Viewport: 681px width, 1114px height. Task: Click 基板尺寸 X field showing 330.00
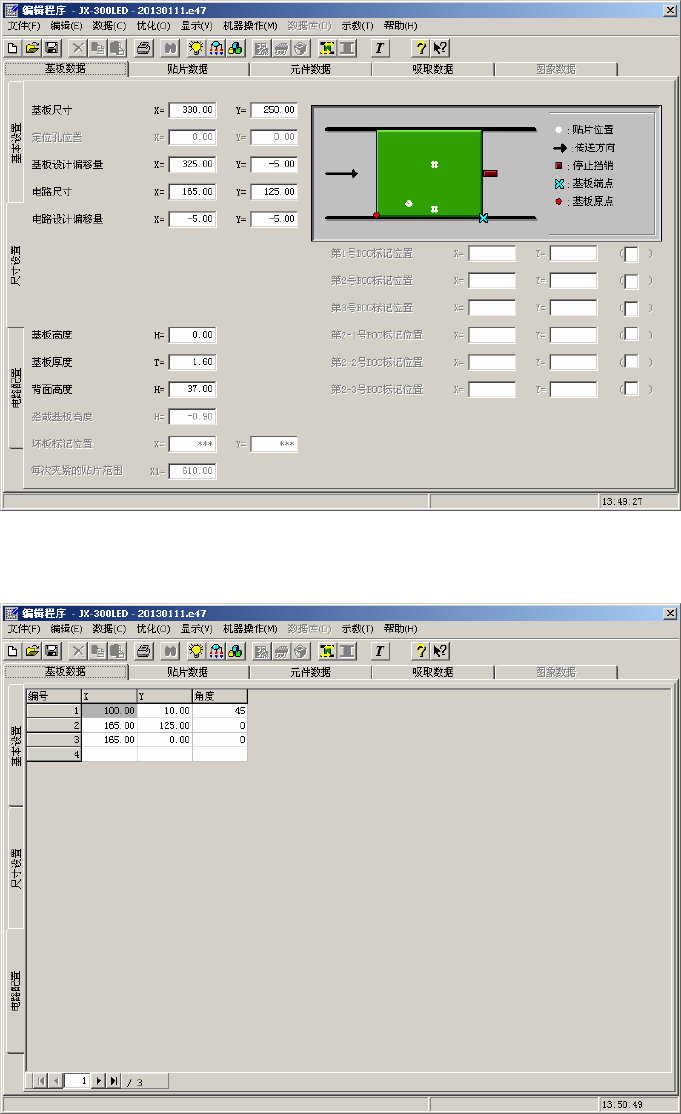pyautogui.click(x=192, y=110)
